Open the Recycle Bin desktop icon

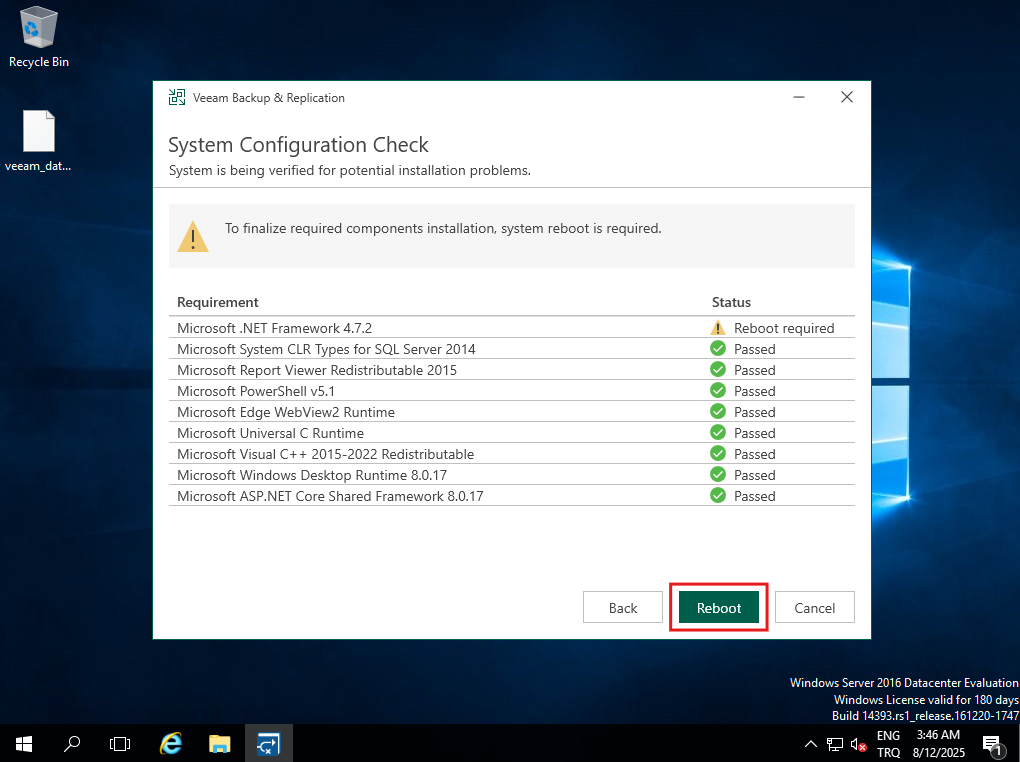pyautogui.click(x=38, y=37)
